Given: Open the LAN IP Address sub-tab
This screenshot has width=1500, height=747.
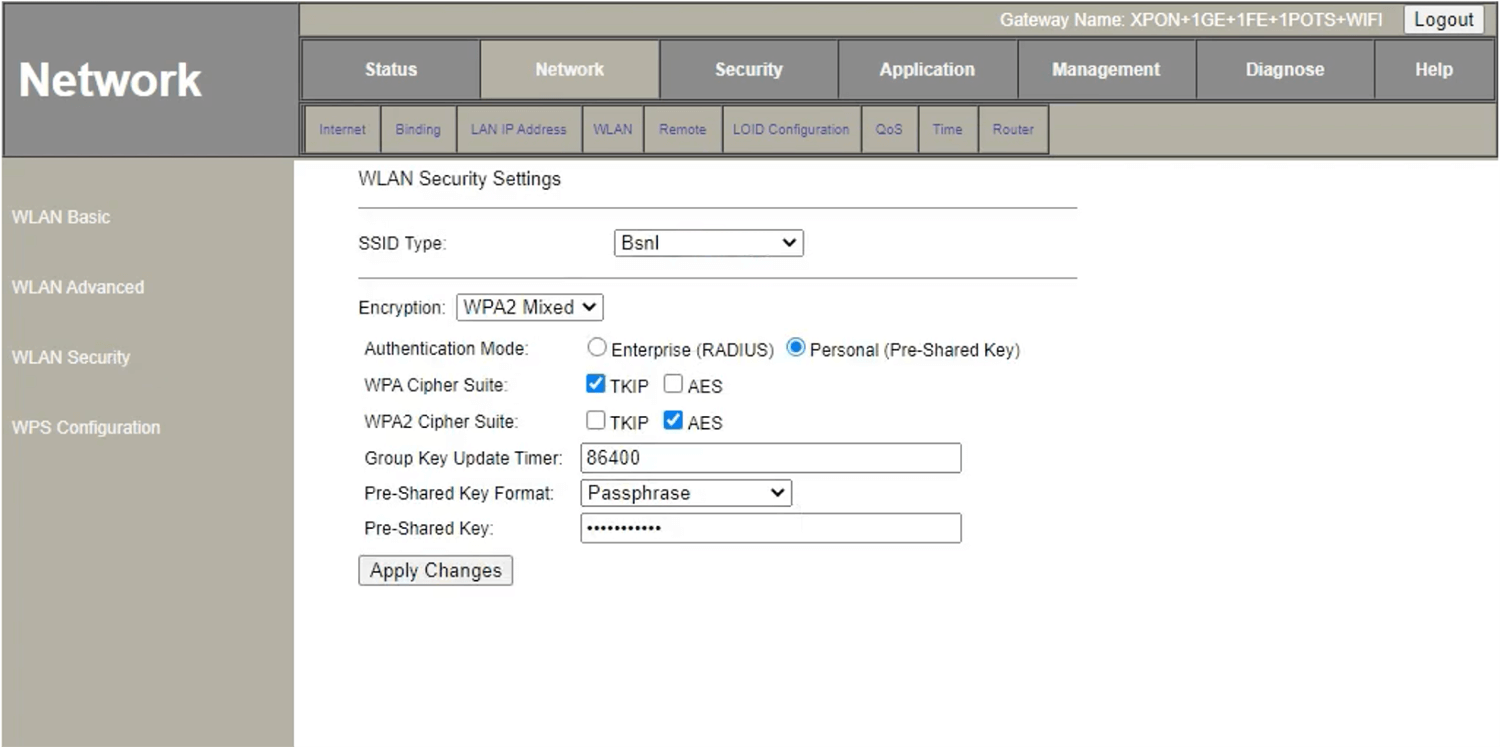Looking at the screenshot, I should tap(518, 130).
